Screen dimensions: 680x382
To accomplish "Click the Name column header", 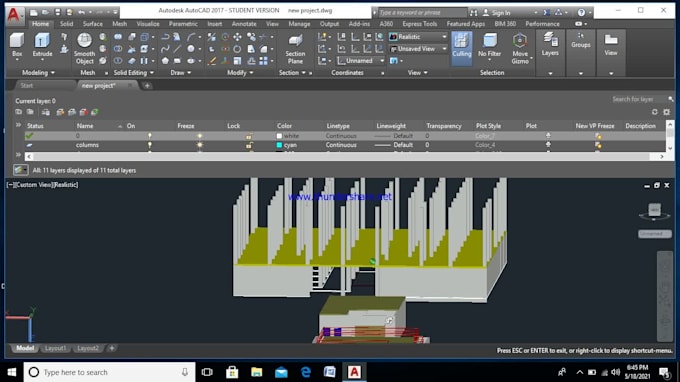I will pyautogui.click(x=85, y=126).
